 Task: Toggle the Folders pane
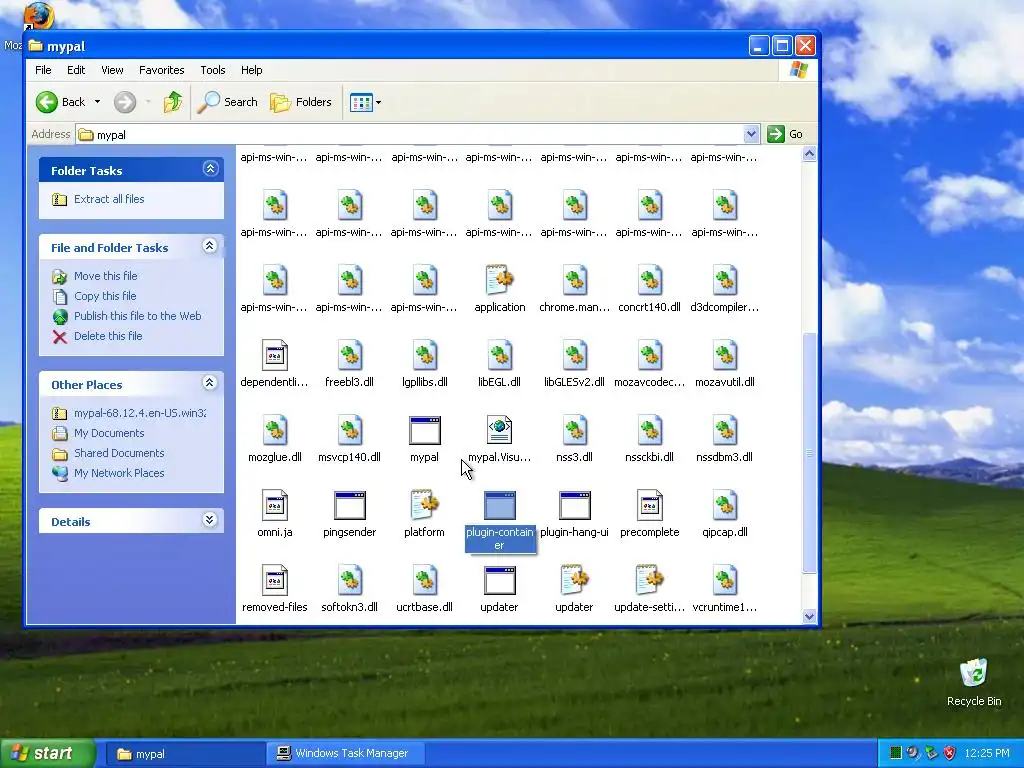(301, 102)
